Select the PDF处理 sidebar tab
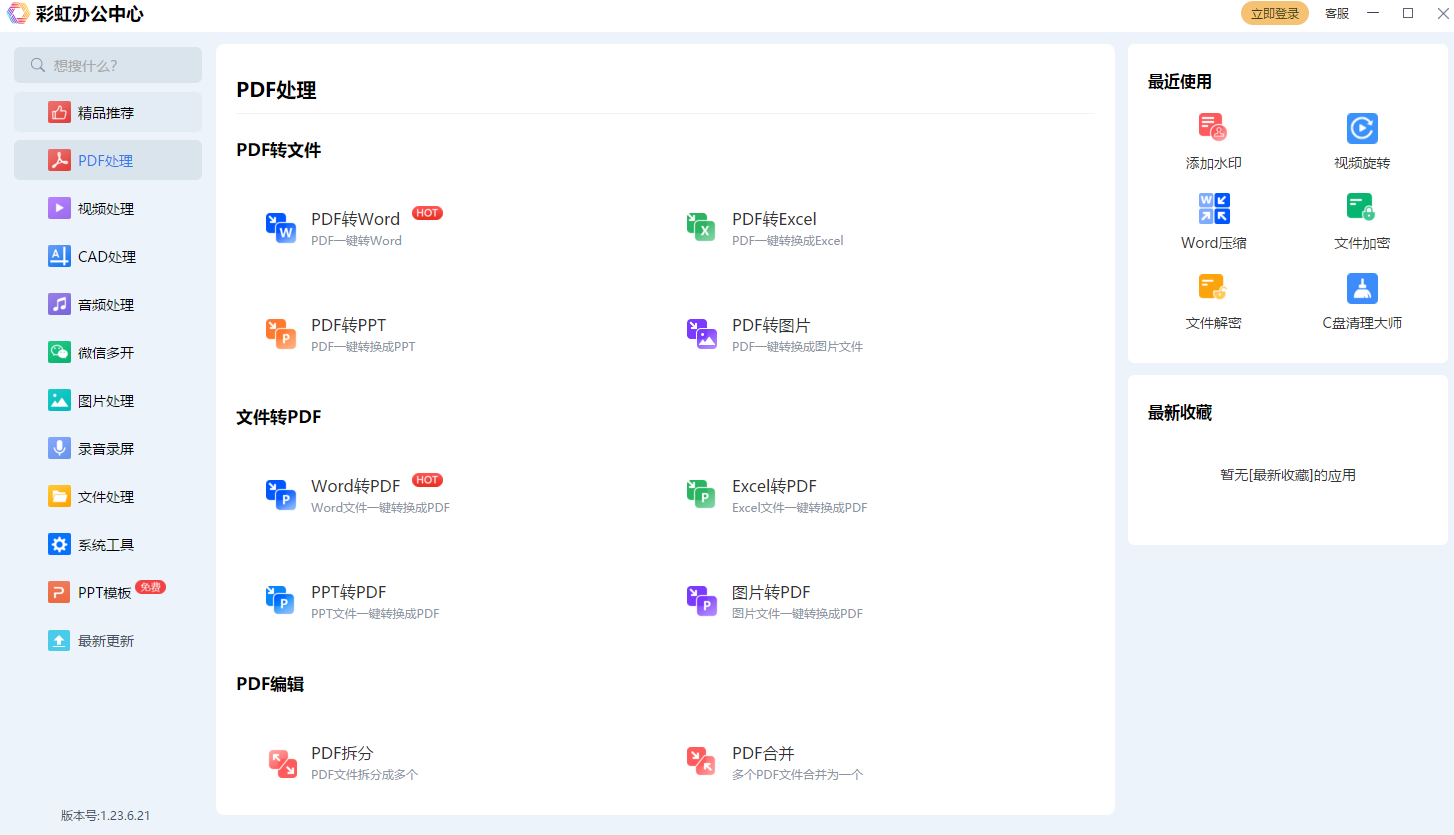1454x835 pixels. pos(108,161)
